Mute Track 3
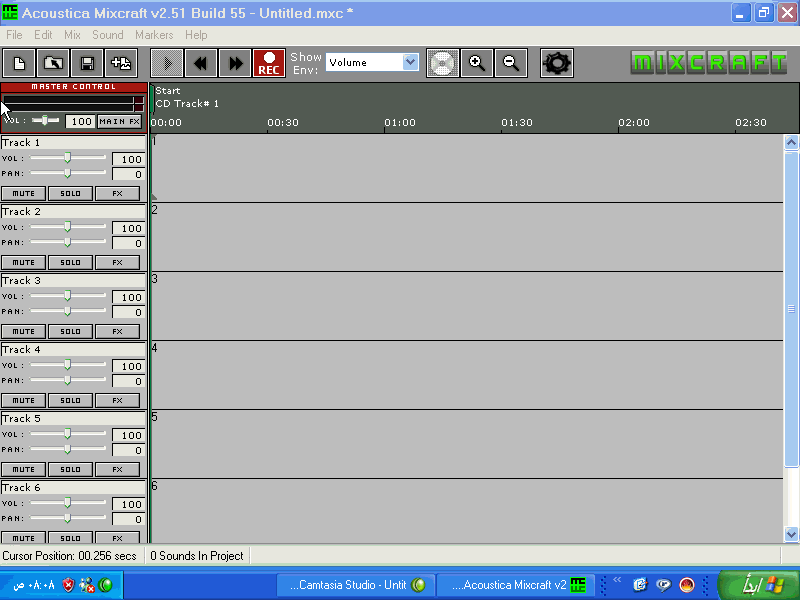800x600 pixels. point(23,331)
